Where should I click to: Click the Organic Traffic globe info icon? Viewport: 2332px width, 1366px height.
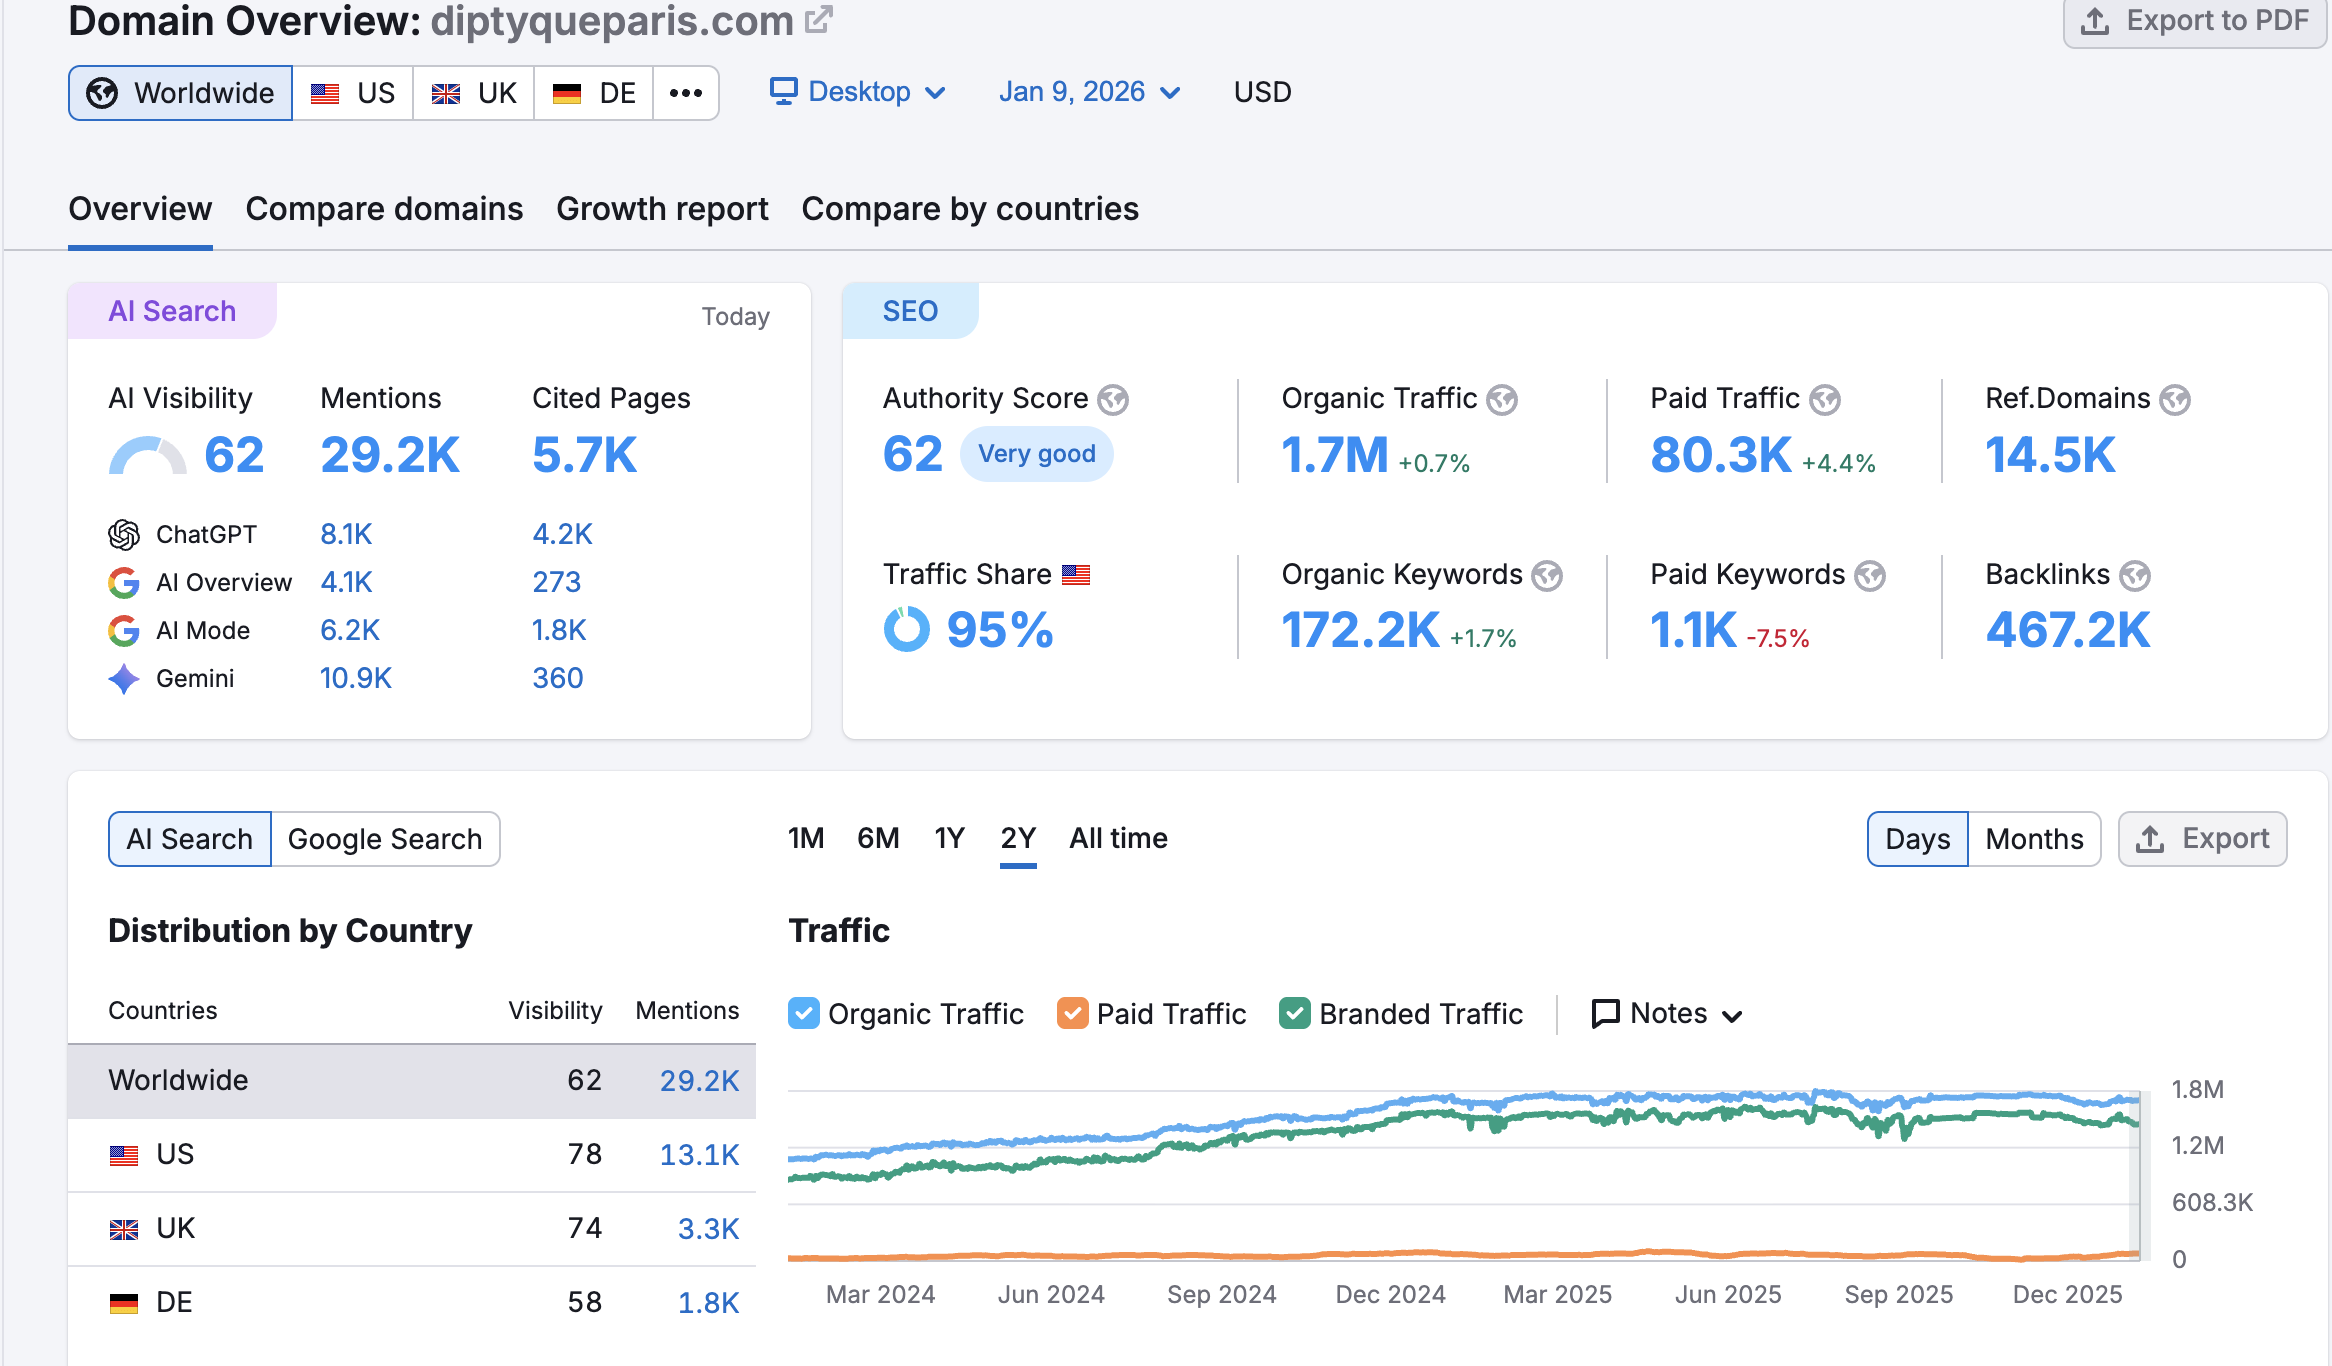tap(1502, 400)
